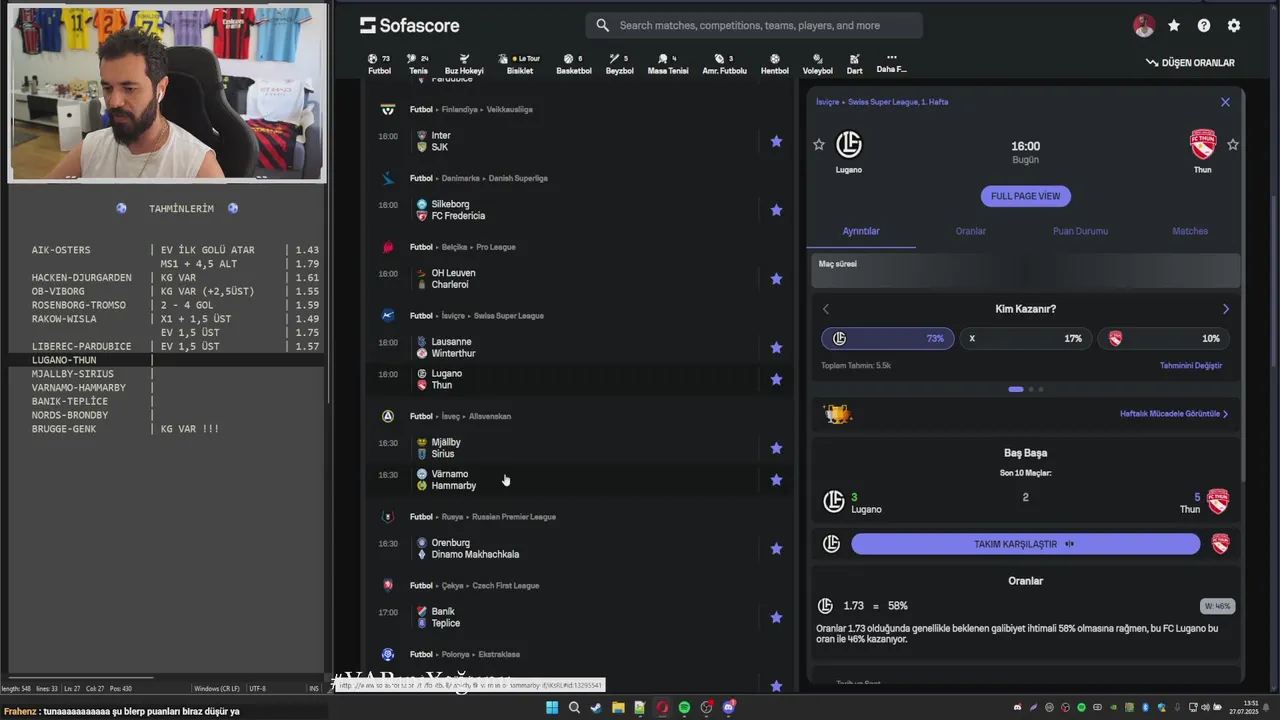The width and height of the screenshot is (1280, 720).
Task: Open Haftalık Mücadele Görüntüle link
Action: (1174, 414)
